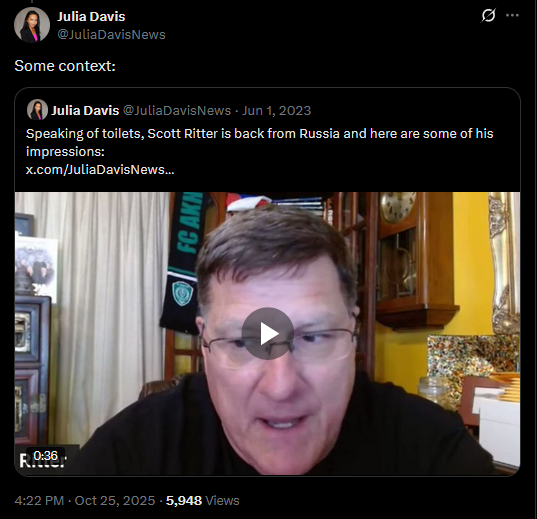Open the Oct 25, 2025 post date

pos(115,501)
